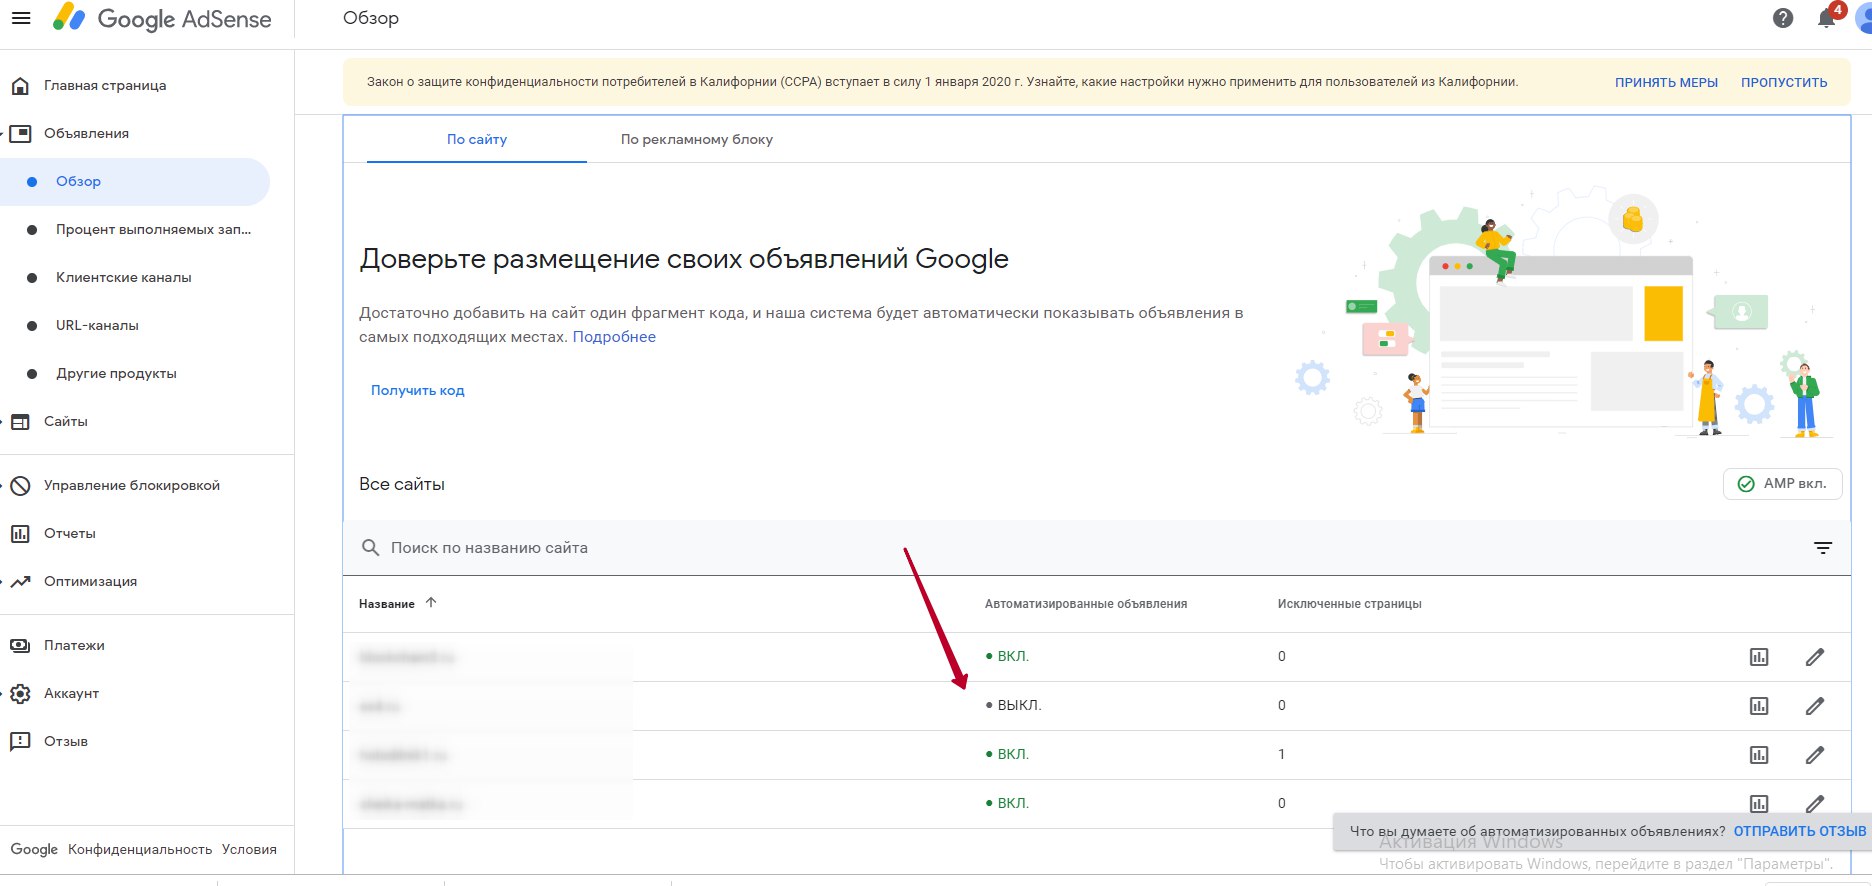1872x886 pixels.
Task: Click the Объявления ads icon in sidebar
Action: click(x=20, y=134)
